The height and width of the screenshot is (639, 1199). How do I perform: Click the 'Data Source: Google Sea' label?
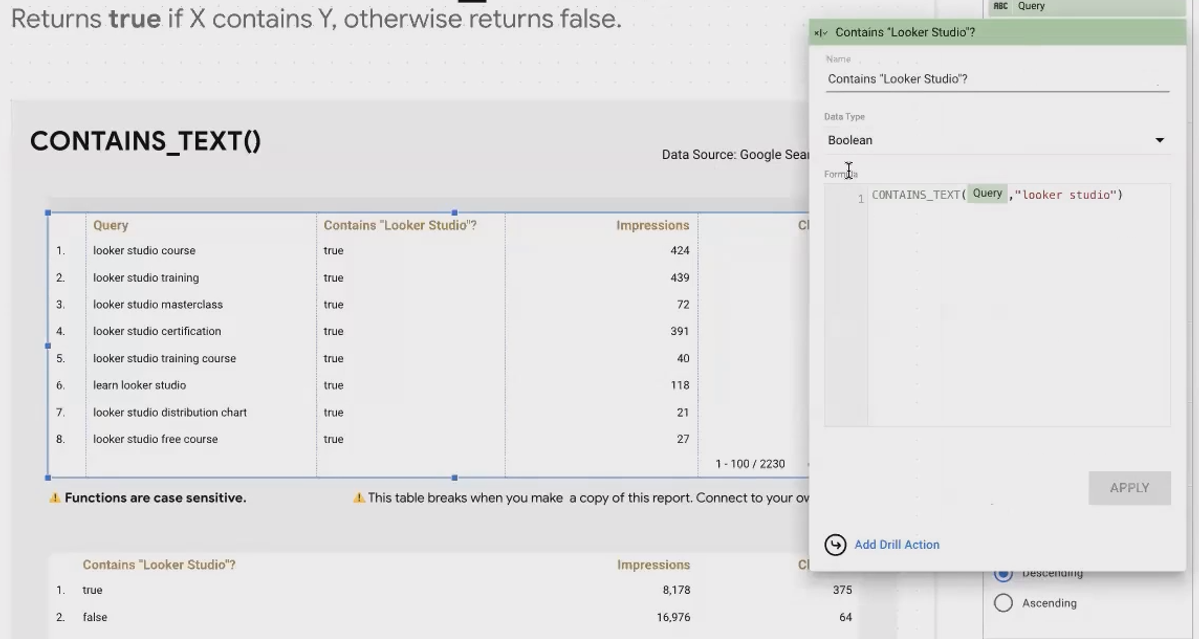[736, 154]
